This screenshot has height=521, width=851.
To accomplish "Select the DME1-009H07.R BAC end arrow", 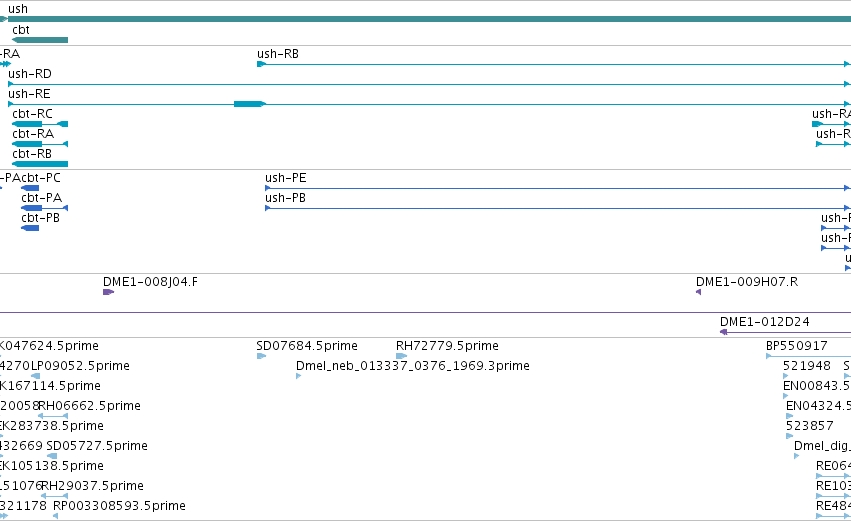I will pos(698,292).
